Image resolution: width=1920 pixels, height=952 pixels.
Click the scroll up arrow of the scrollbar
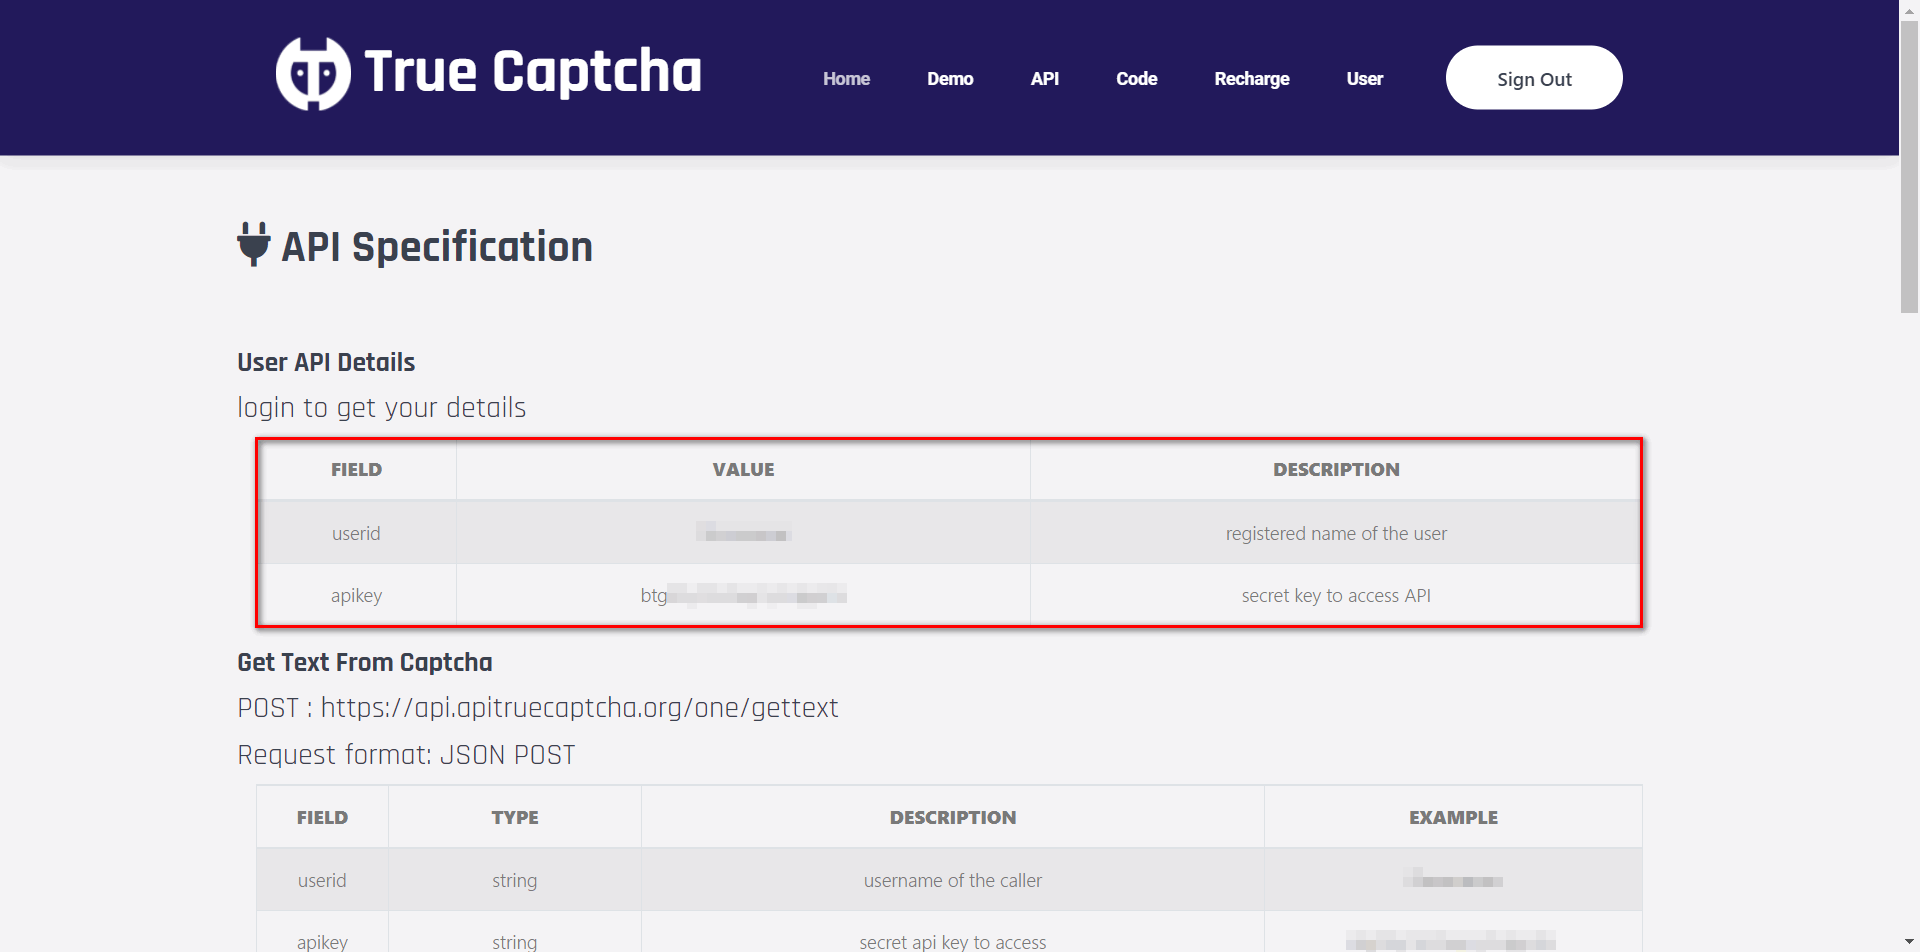point(1909,9)
